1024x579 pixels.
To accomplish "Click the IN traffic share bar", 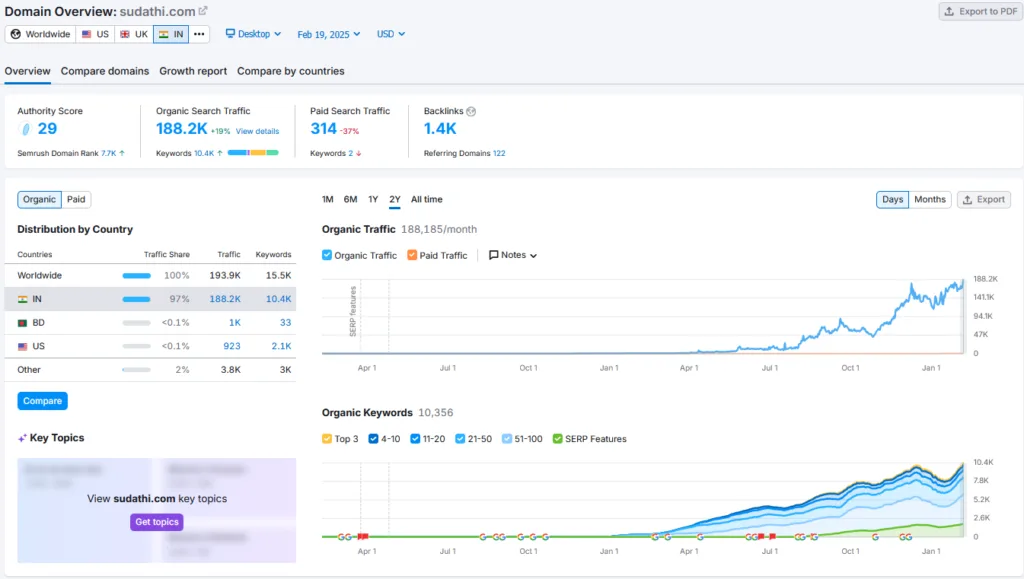I will [136, 299].
